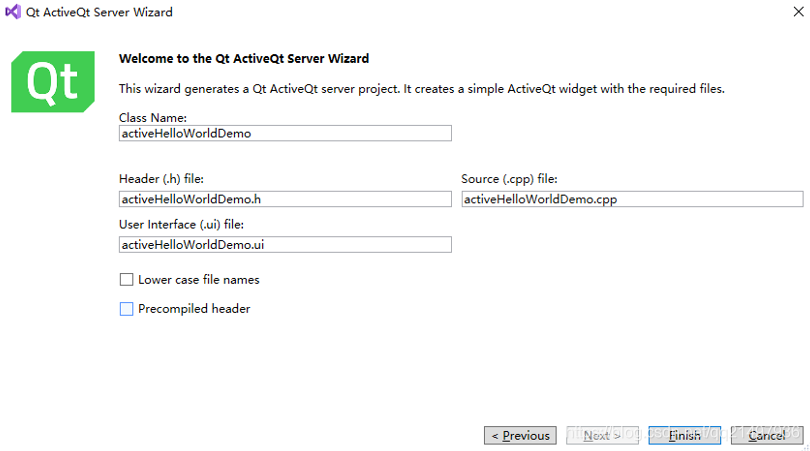Go back with the Previous button
The image size is (810, 451).
pyautogui.click(x=520, y=436)
